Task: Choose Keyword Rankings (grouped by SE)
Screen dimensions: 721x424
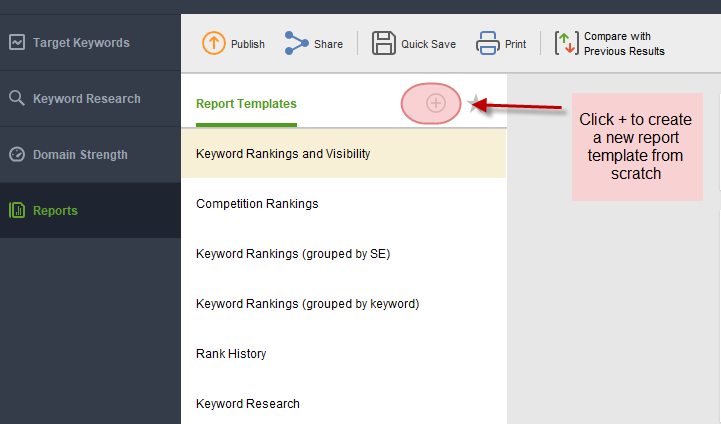Action: pos(343,254)
